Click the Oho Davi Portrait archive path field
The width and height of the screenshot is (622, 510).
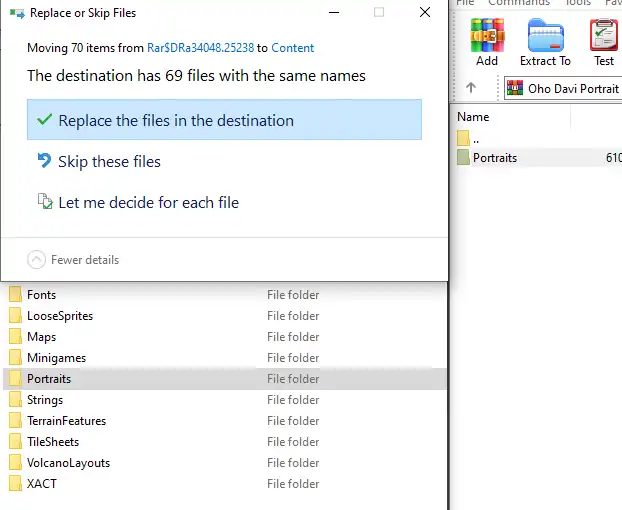click(x=565, y=88)
